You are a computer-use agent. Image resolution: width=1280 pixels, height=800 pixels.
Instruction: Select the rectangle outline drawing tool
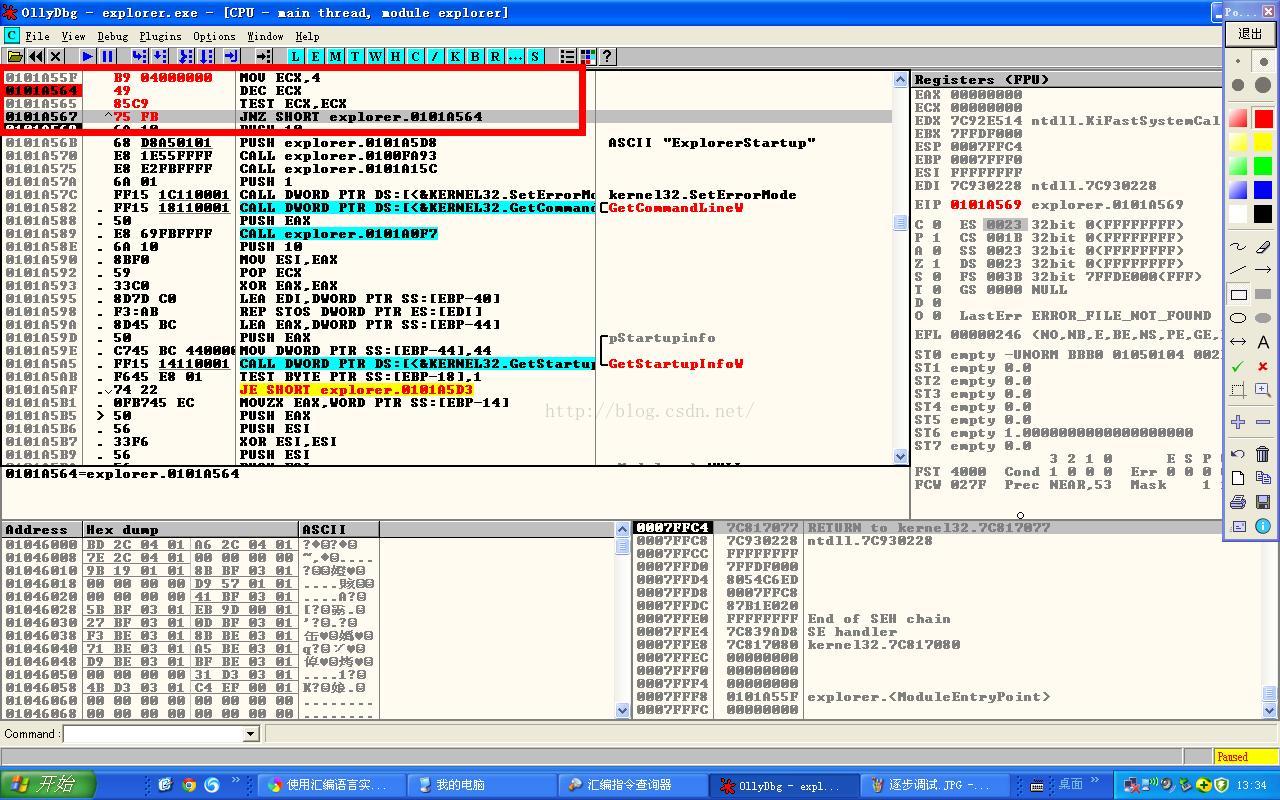pos(1238,295)
